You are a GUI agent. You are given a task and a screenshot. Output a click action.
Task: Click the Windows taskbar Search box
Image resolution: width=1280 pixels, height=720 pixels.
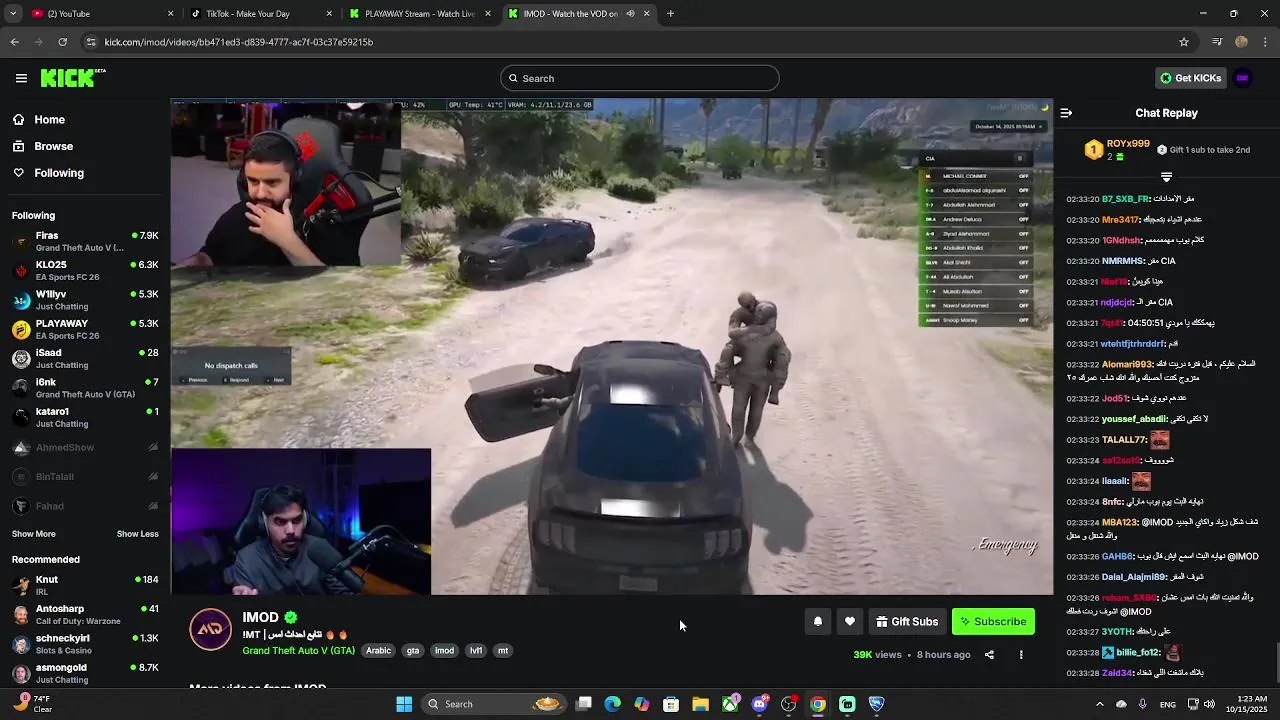[494, 704]
